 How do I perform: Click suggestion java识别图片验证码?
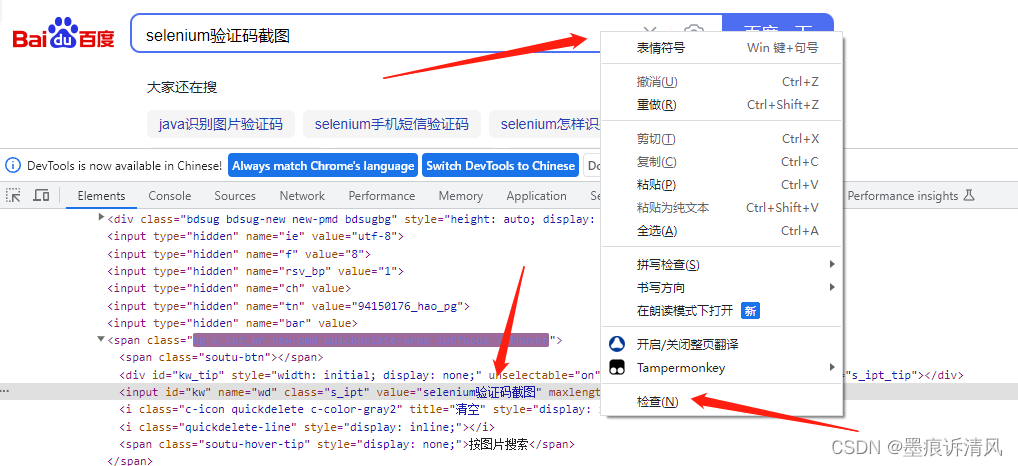[221, 124]
